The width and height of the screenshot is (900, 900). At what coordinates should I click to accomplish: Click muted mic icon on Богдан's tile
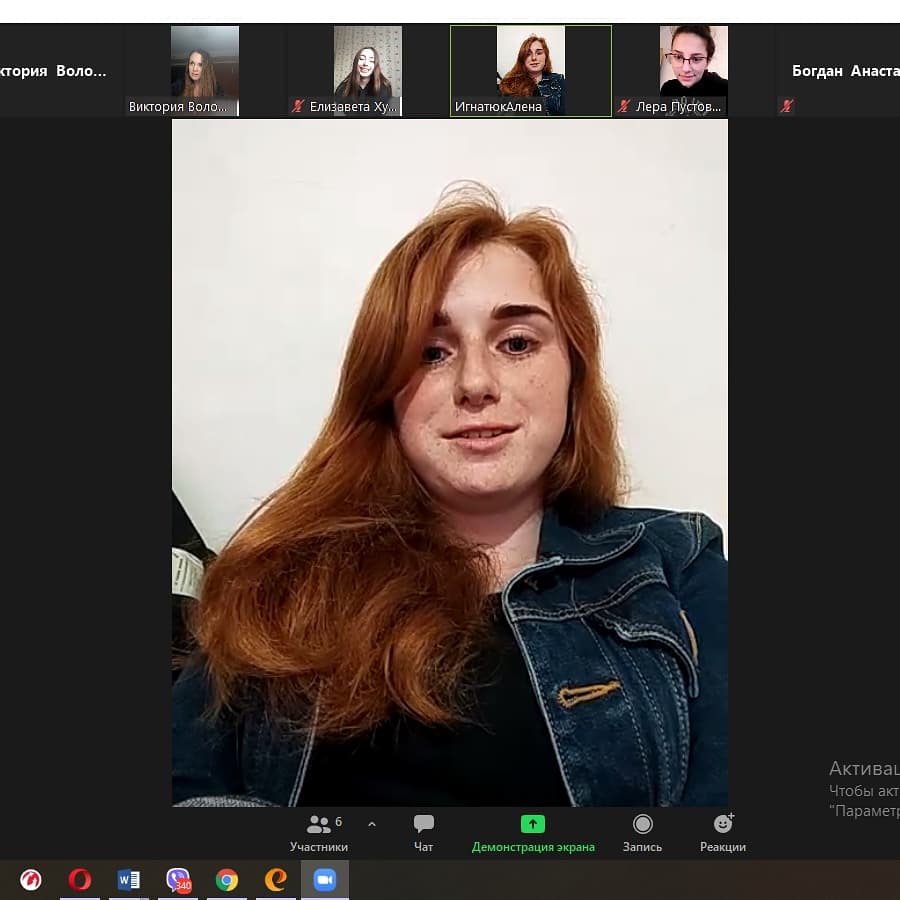pos(787,106)
